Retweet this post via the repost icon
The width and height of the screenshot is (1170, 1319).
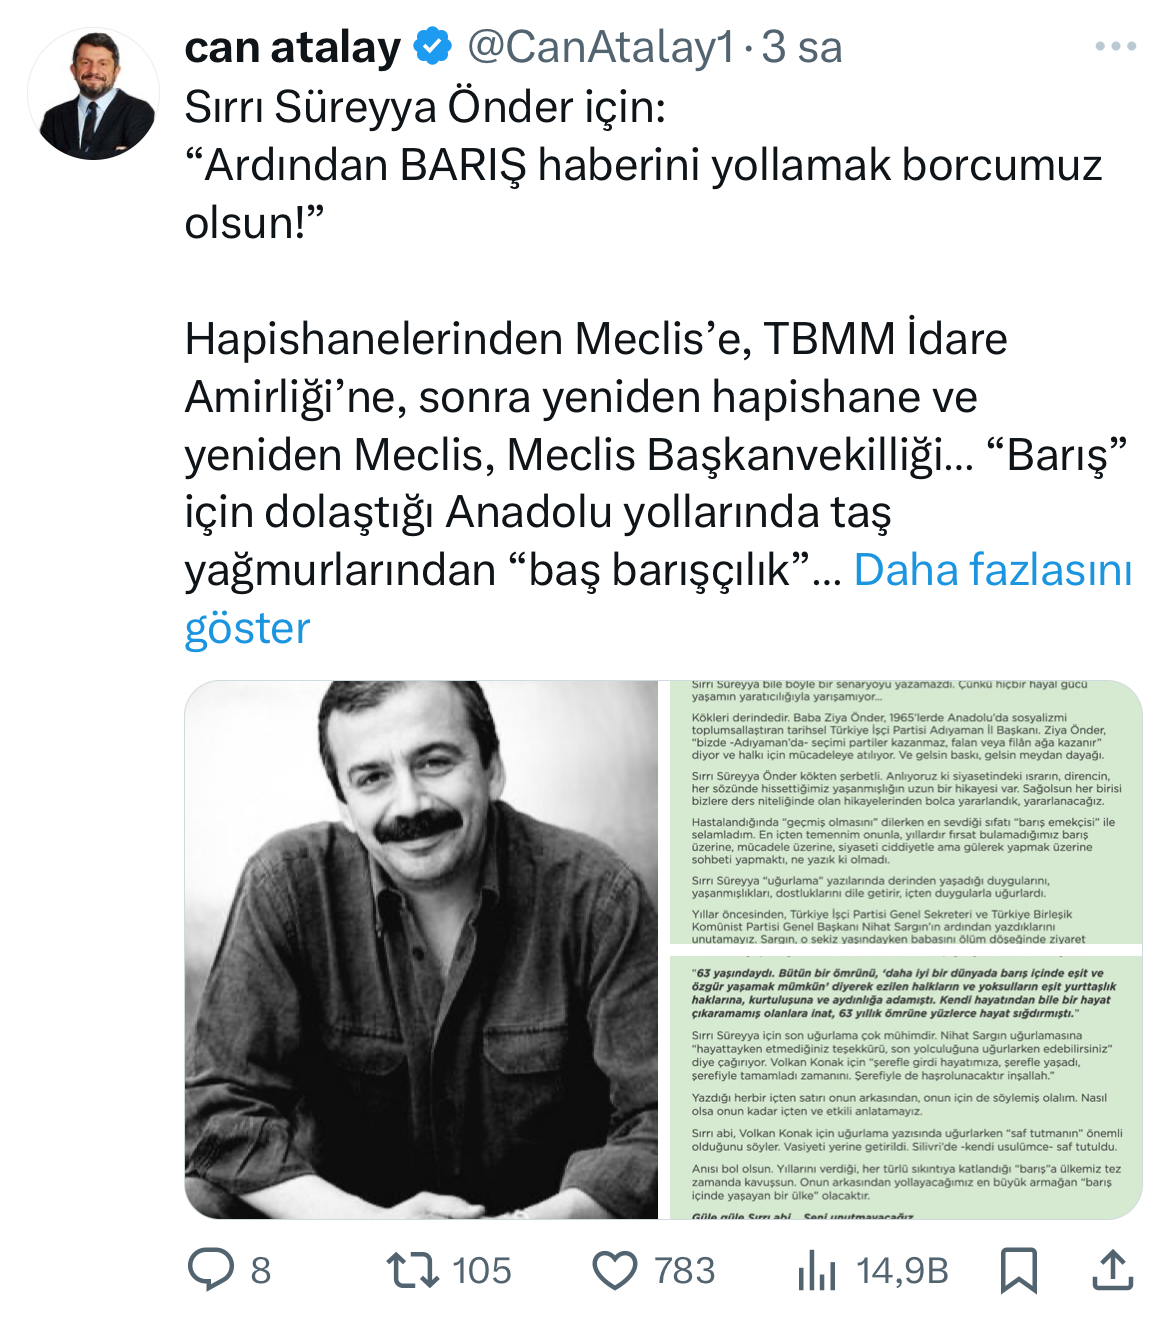click(413, 1270)
